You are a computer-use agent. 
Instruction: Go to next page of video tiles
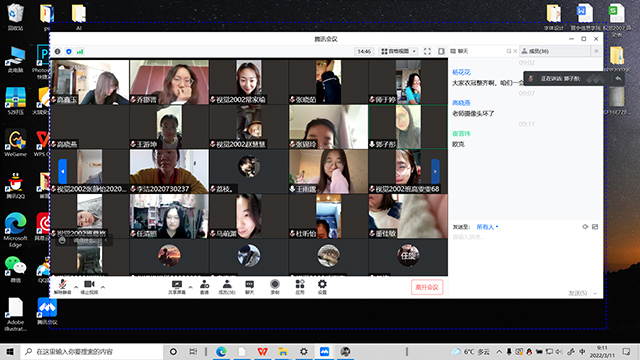tap(435, 171)
